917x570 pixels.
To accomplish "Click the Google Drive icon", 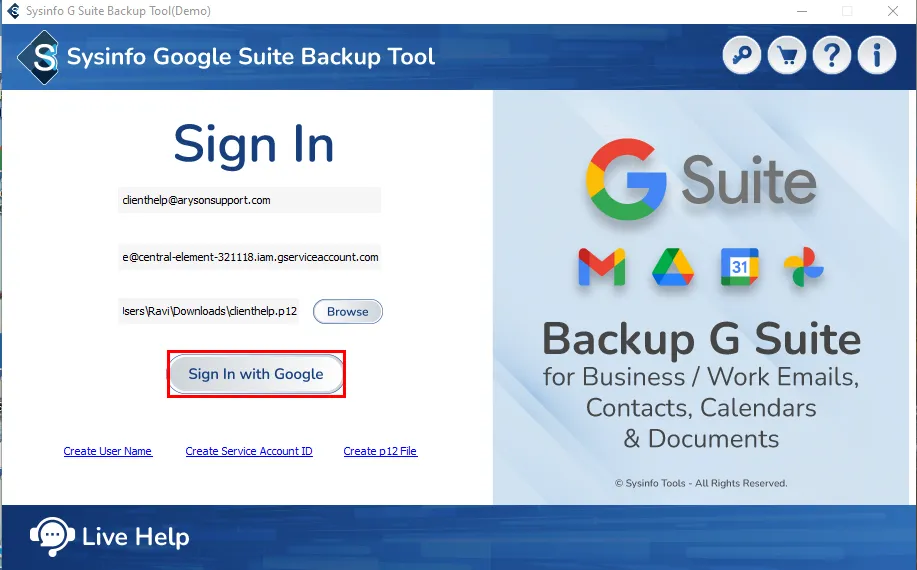I will [x=673, y=267].
